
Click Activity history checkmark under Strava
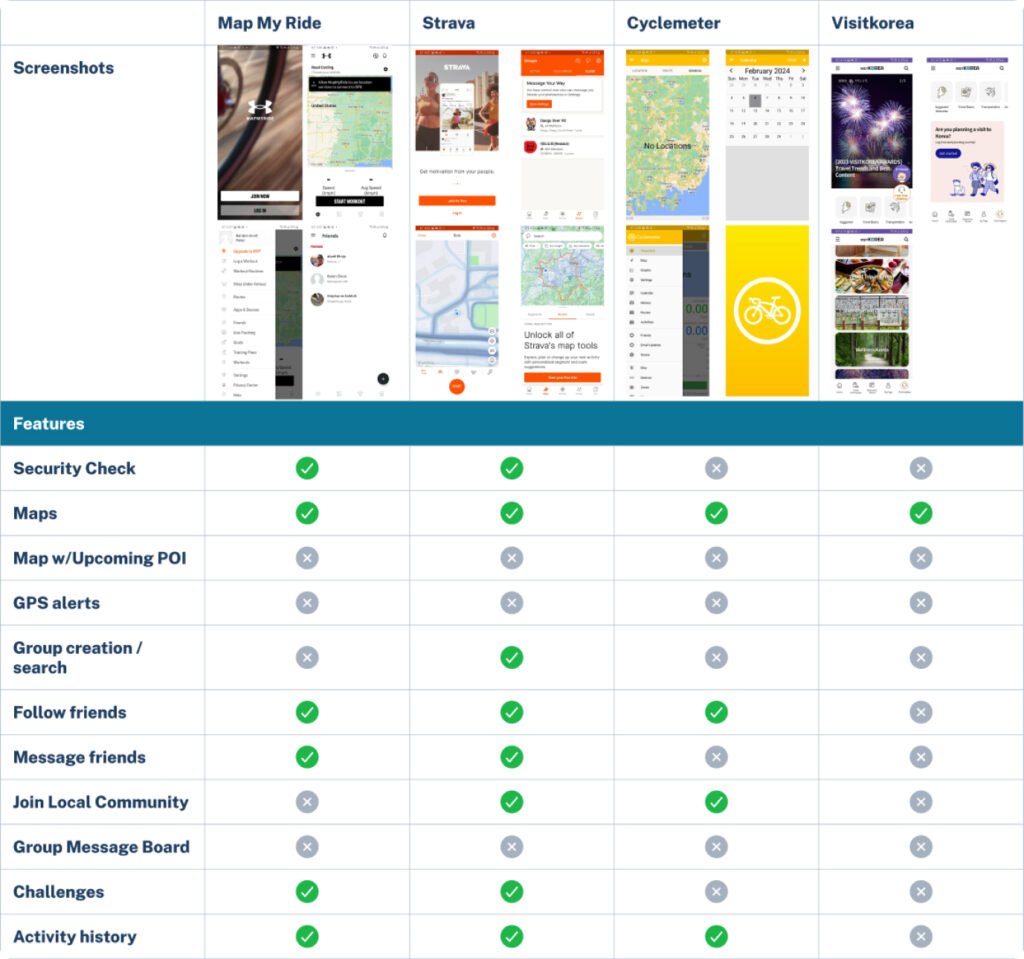pyautogui.click(x=511, y=936)
